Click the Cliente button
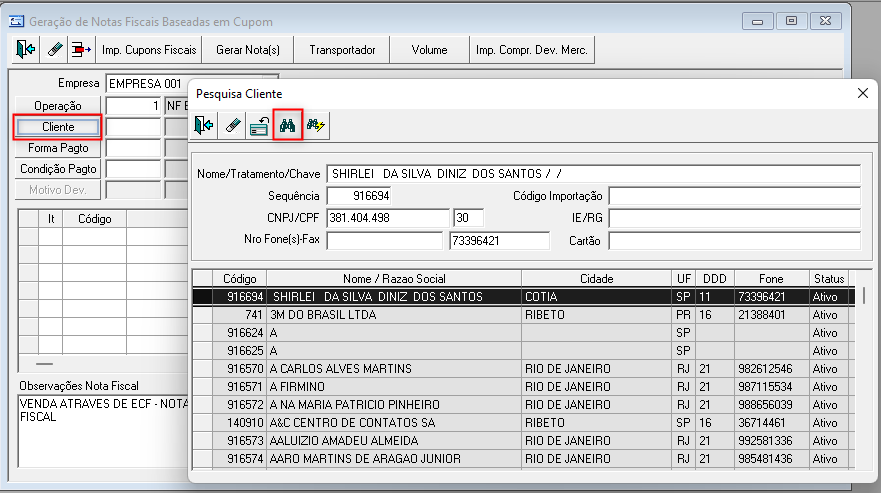Screen dimensions: 881x493 click(x=58, y=127)
